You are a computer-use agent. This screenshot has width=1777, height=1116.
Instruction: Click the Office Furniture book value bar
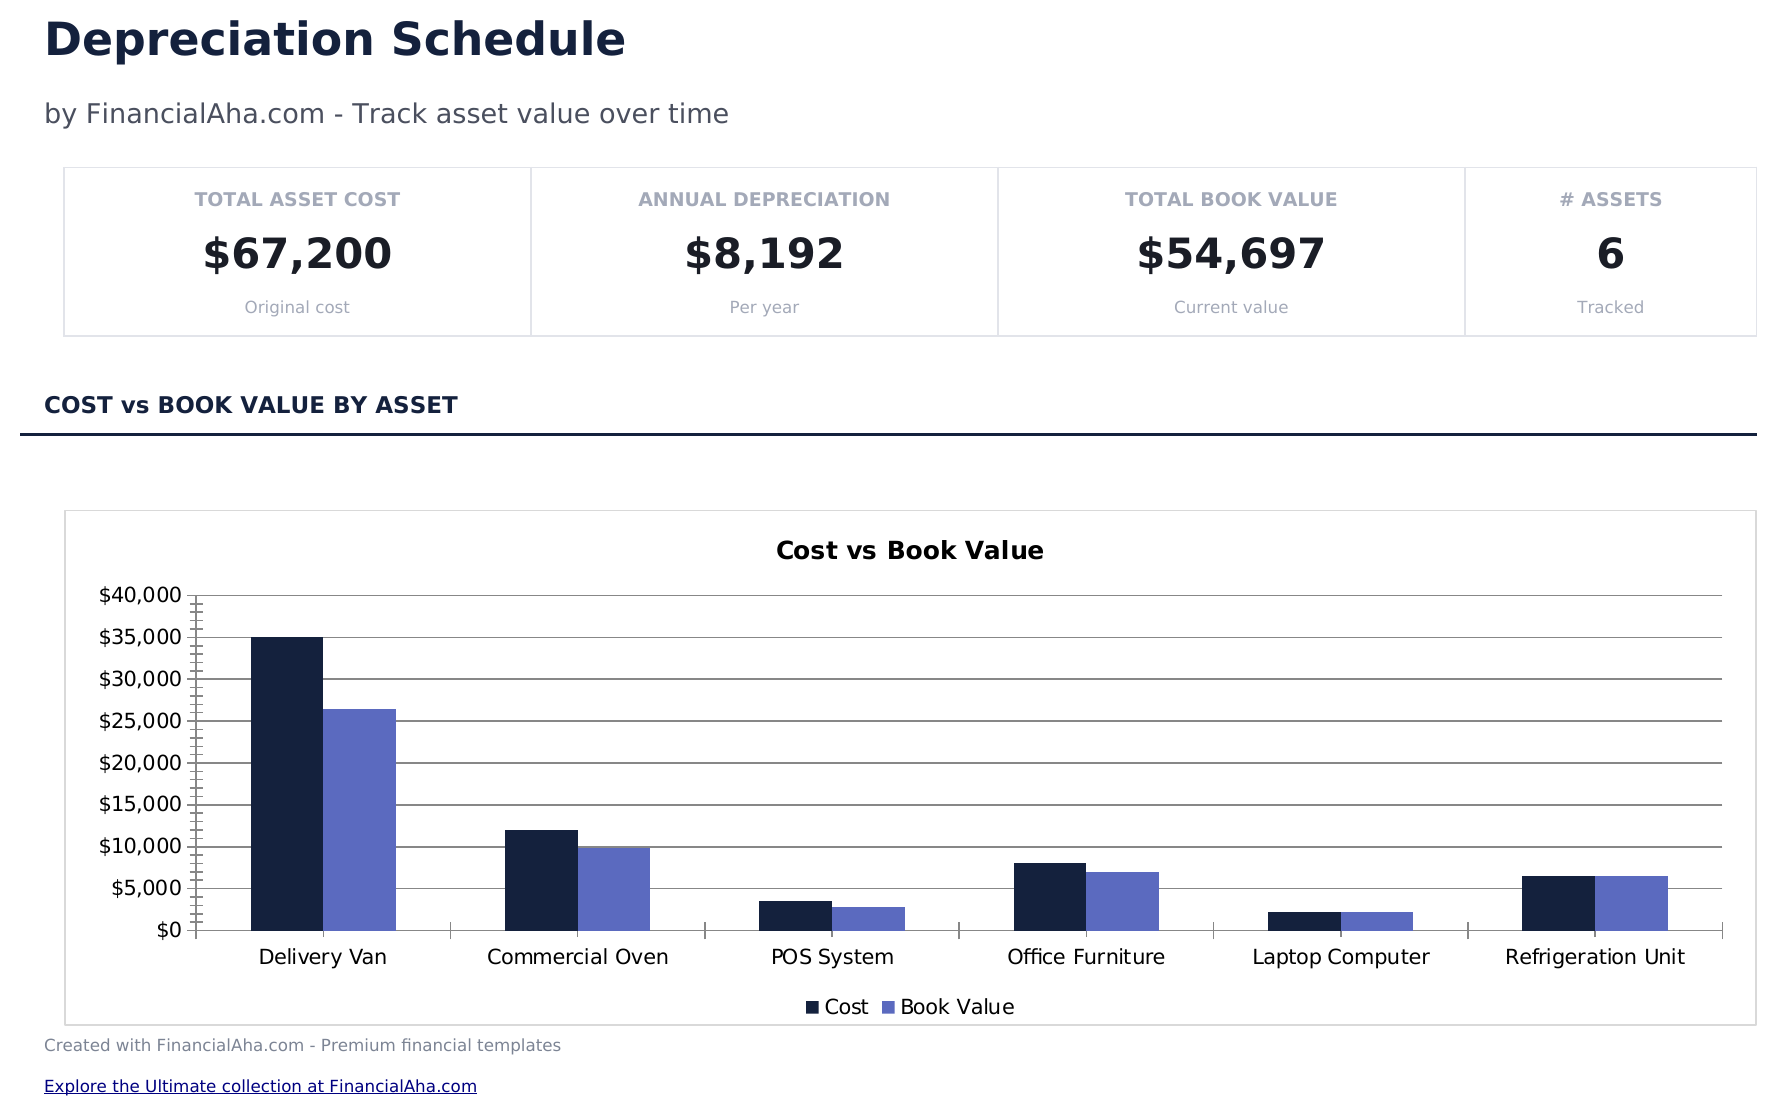tap(1122, 901)
